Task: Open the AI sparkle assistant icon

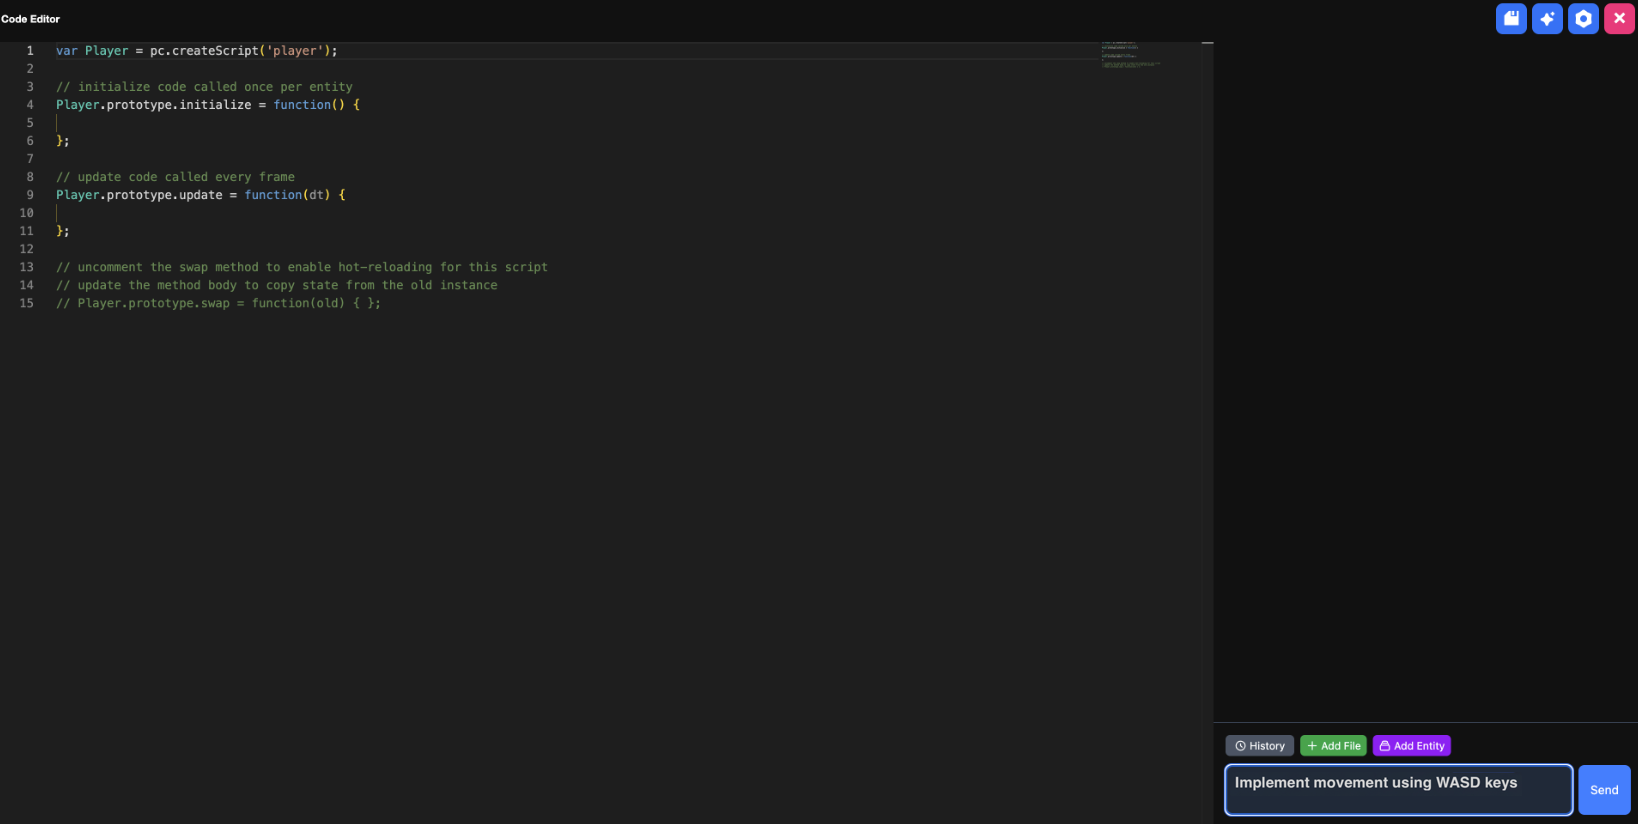Action: coord(1547,19)
